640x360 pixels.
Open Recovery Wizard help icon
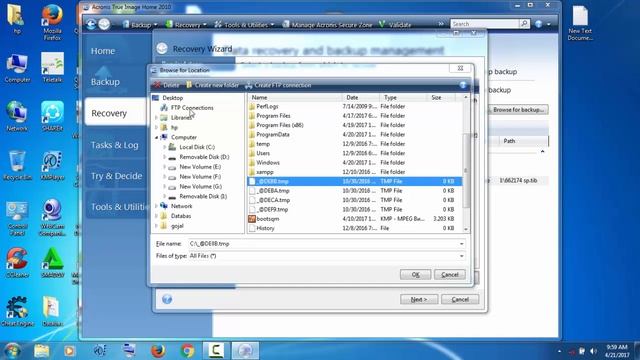click(167, 299)
